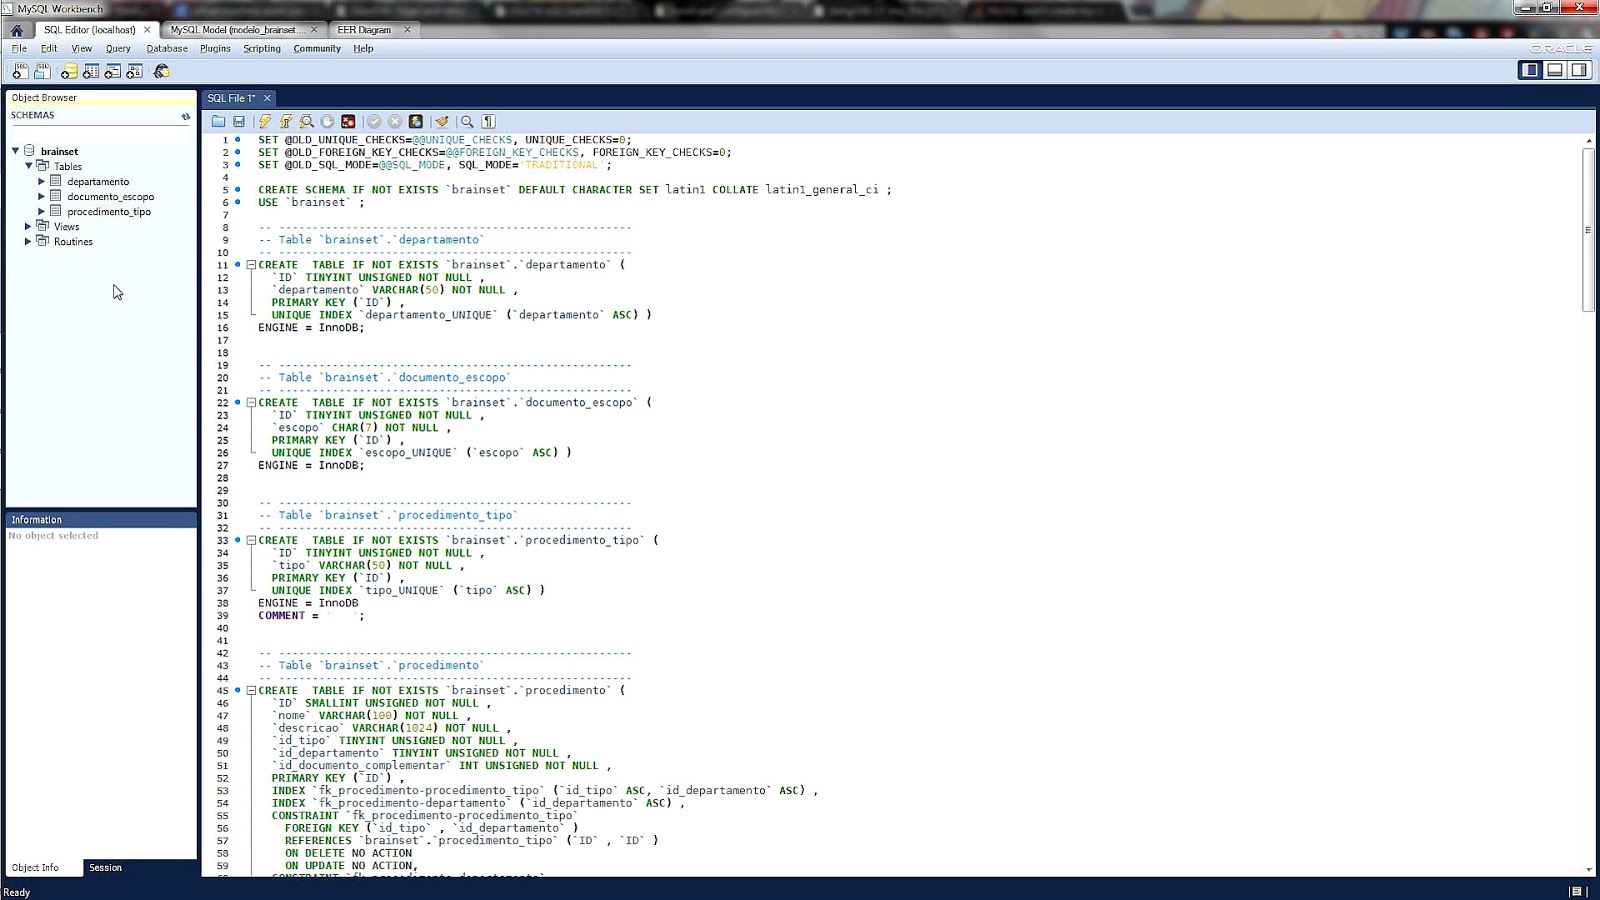The image size is (1600, 900).
Task: Open a SQL script file from toolbar
Action: click(x=219, y=120)
